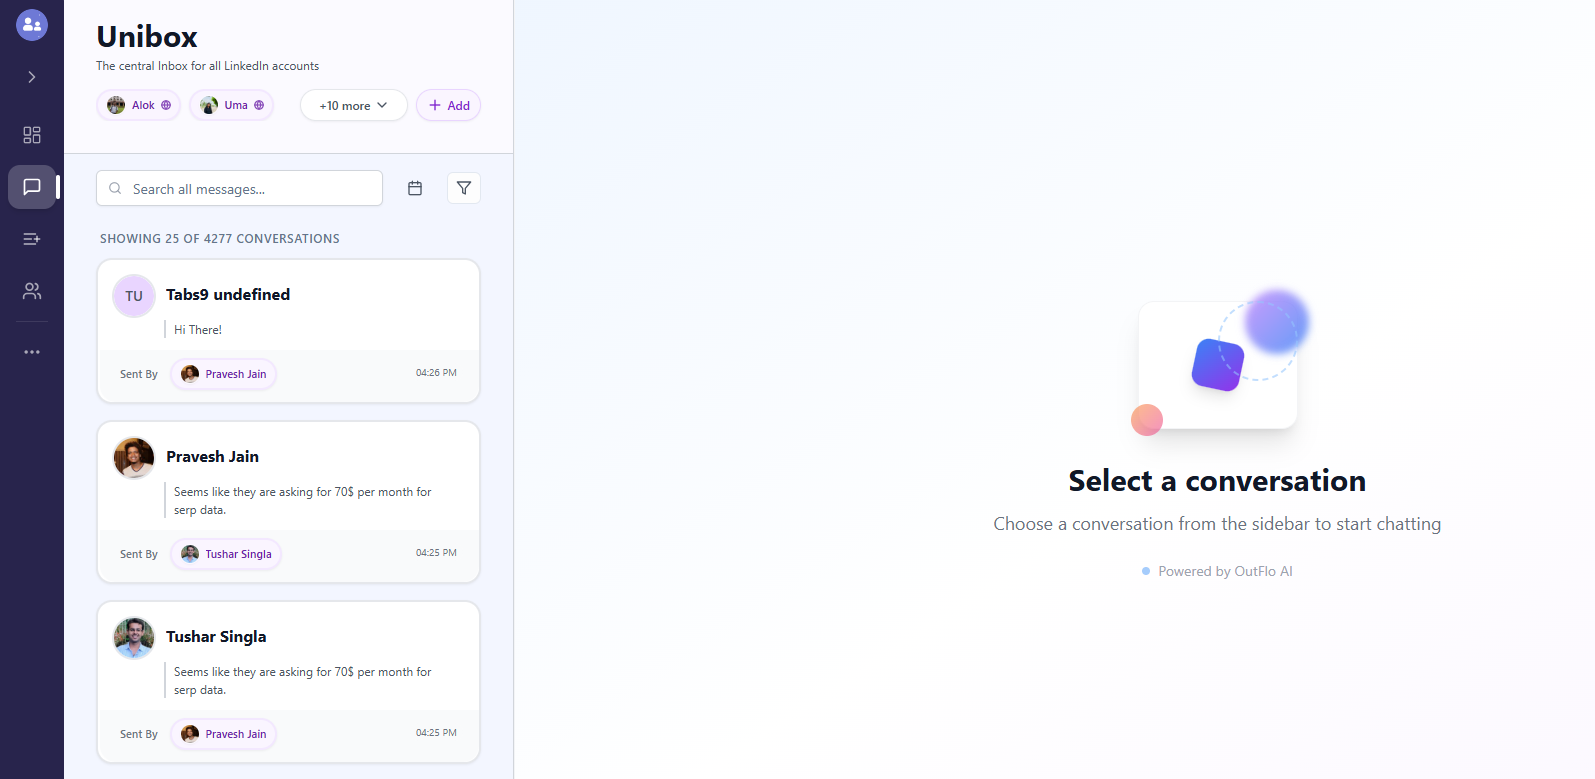
Task: Expand the +10 more accounts dropdown
Action: (x=354, y=105)
